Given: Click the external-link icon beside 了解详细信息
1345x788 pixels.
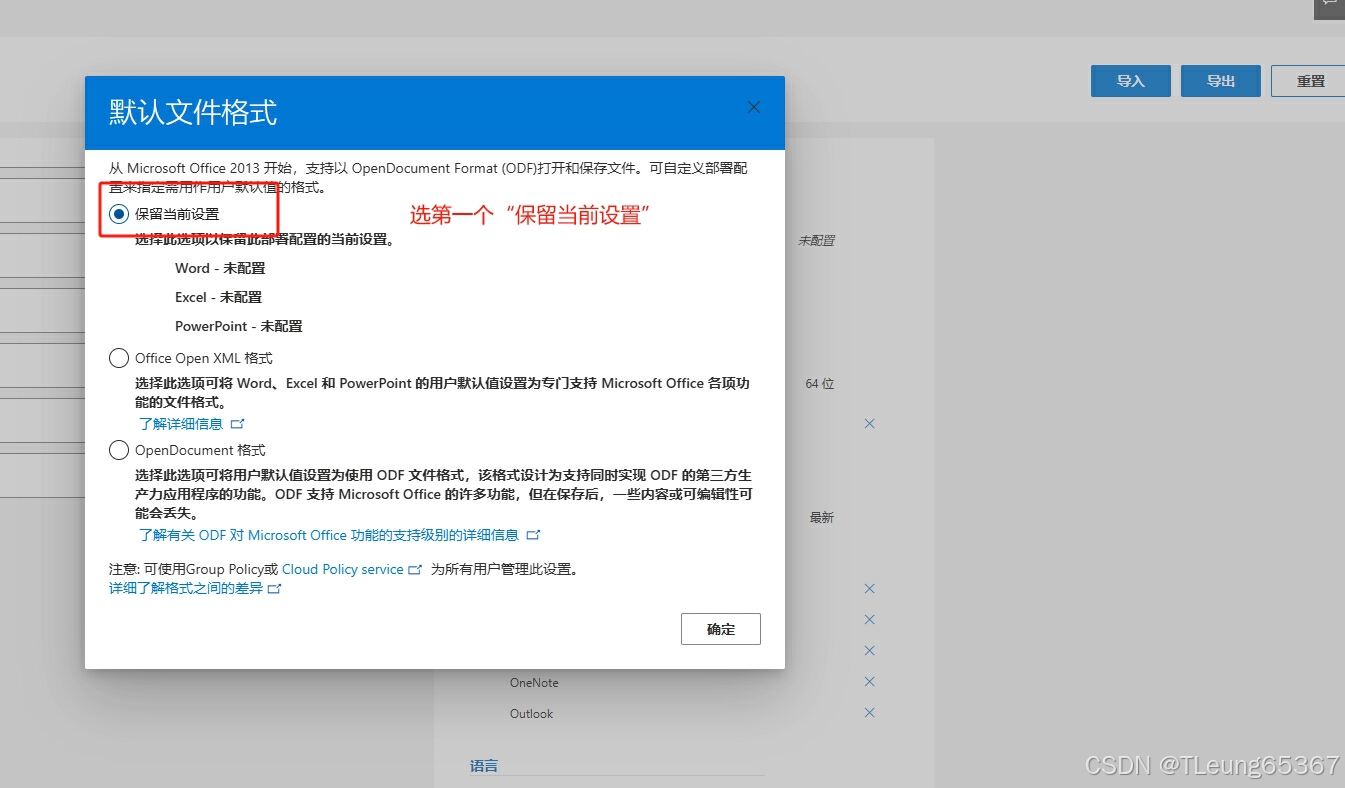Looking at the screenshot, I should coord(238,424).
